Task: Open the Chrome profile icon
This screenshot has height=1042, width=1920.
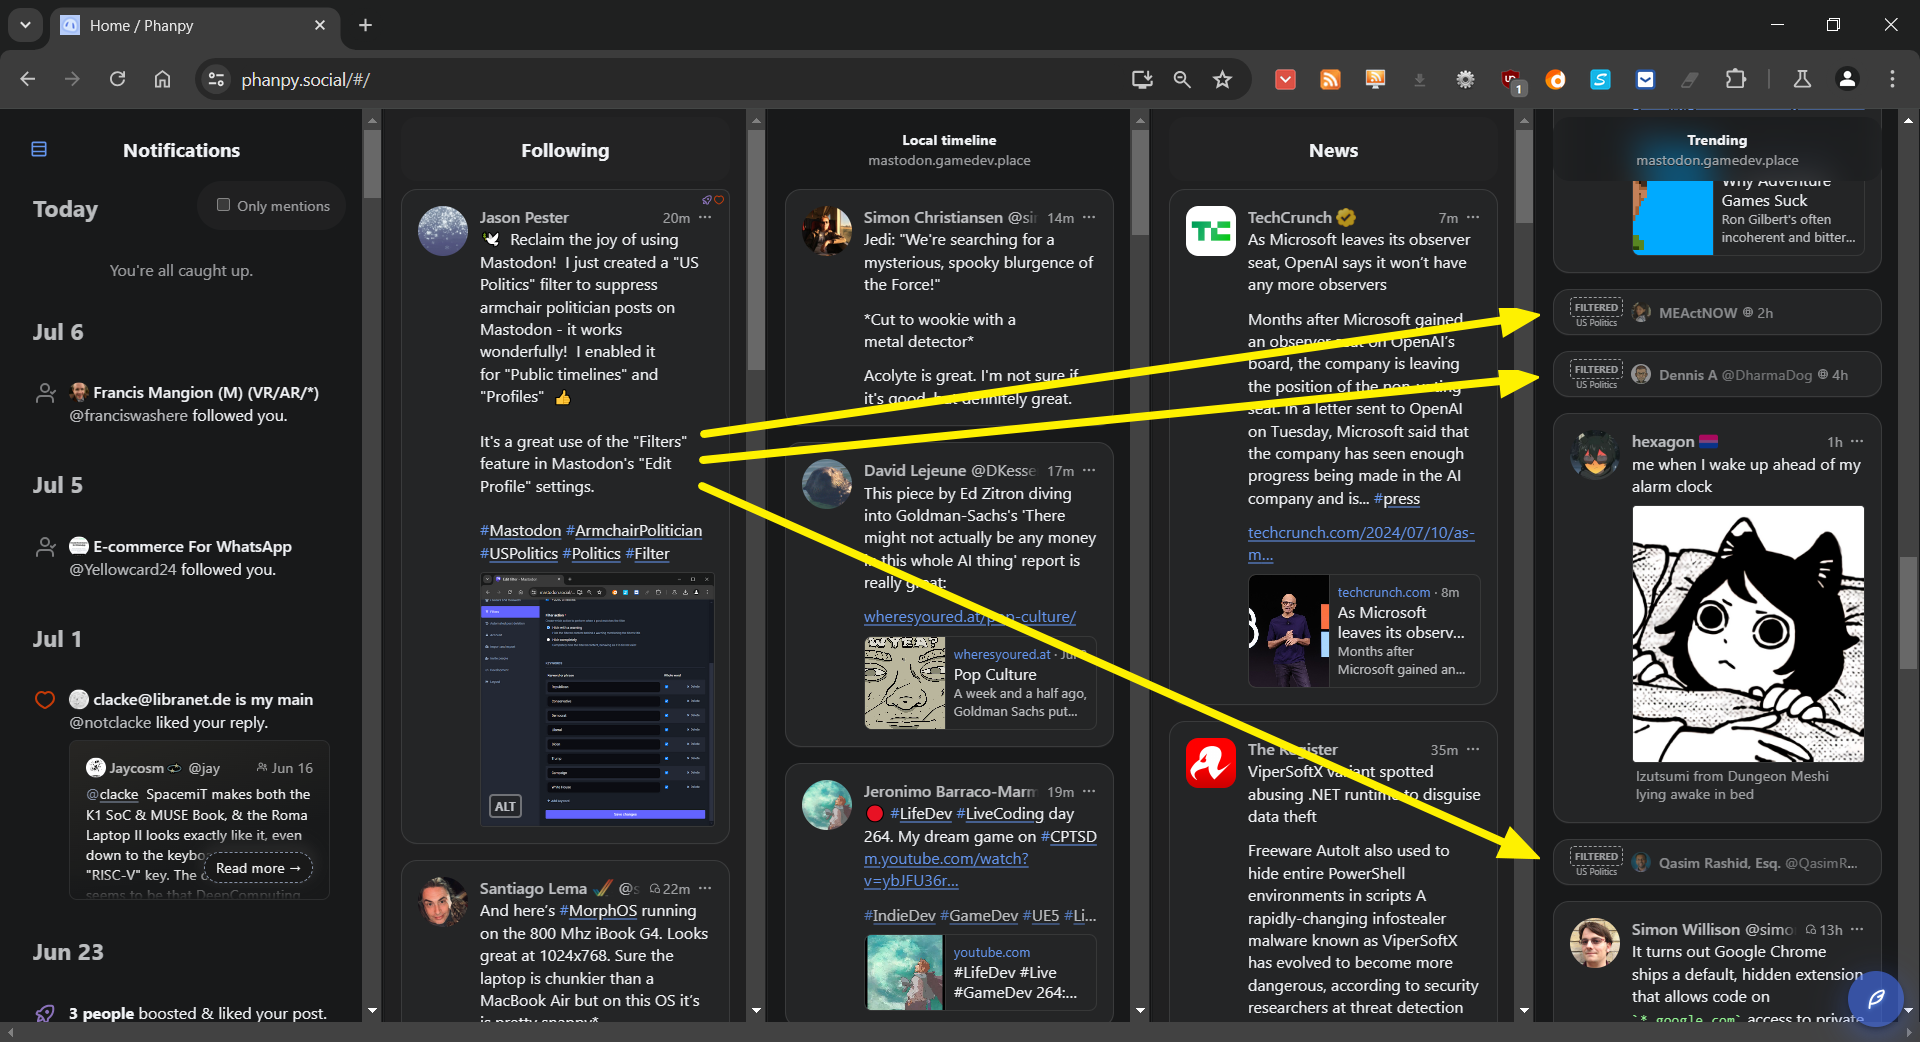Action: pos(1847,79)
